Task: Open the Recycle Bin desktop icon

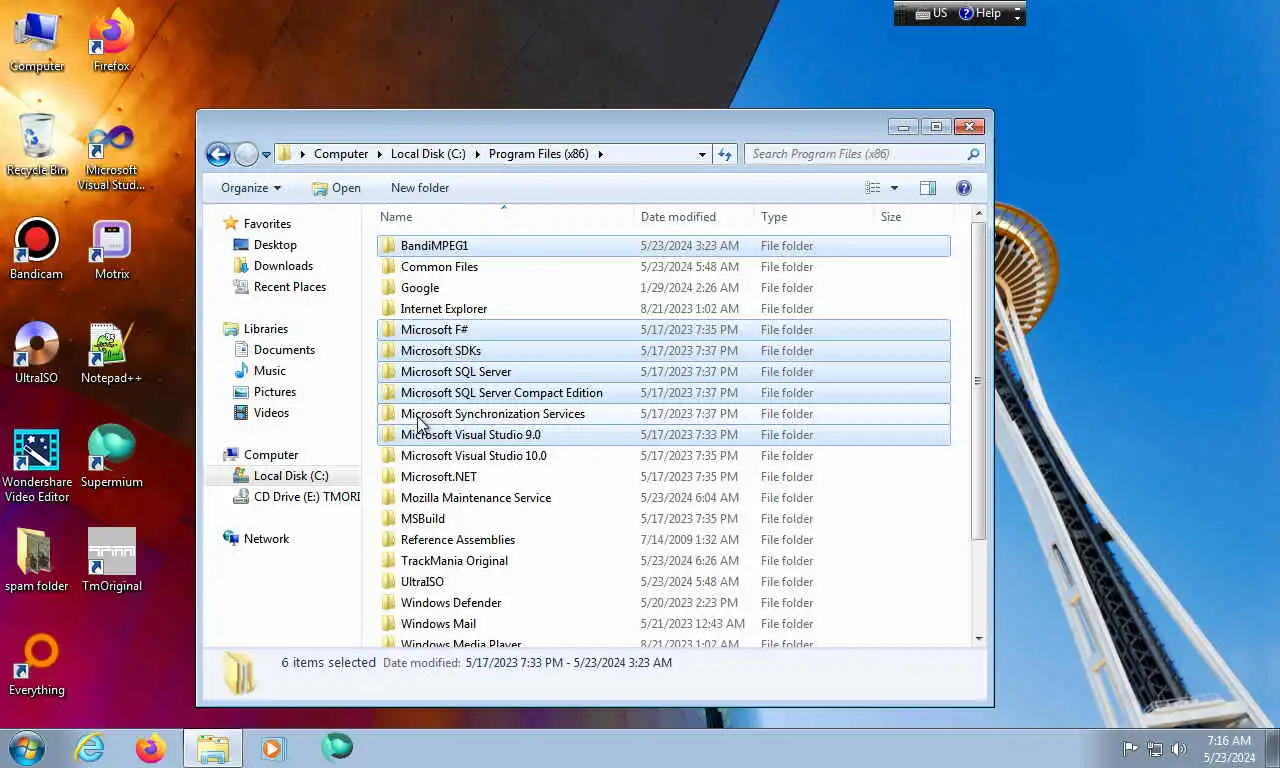Action: point(37,146)
